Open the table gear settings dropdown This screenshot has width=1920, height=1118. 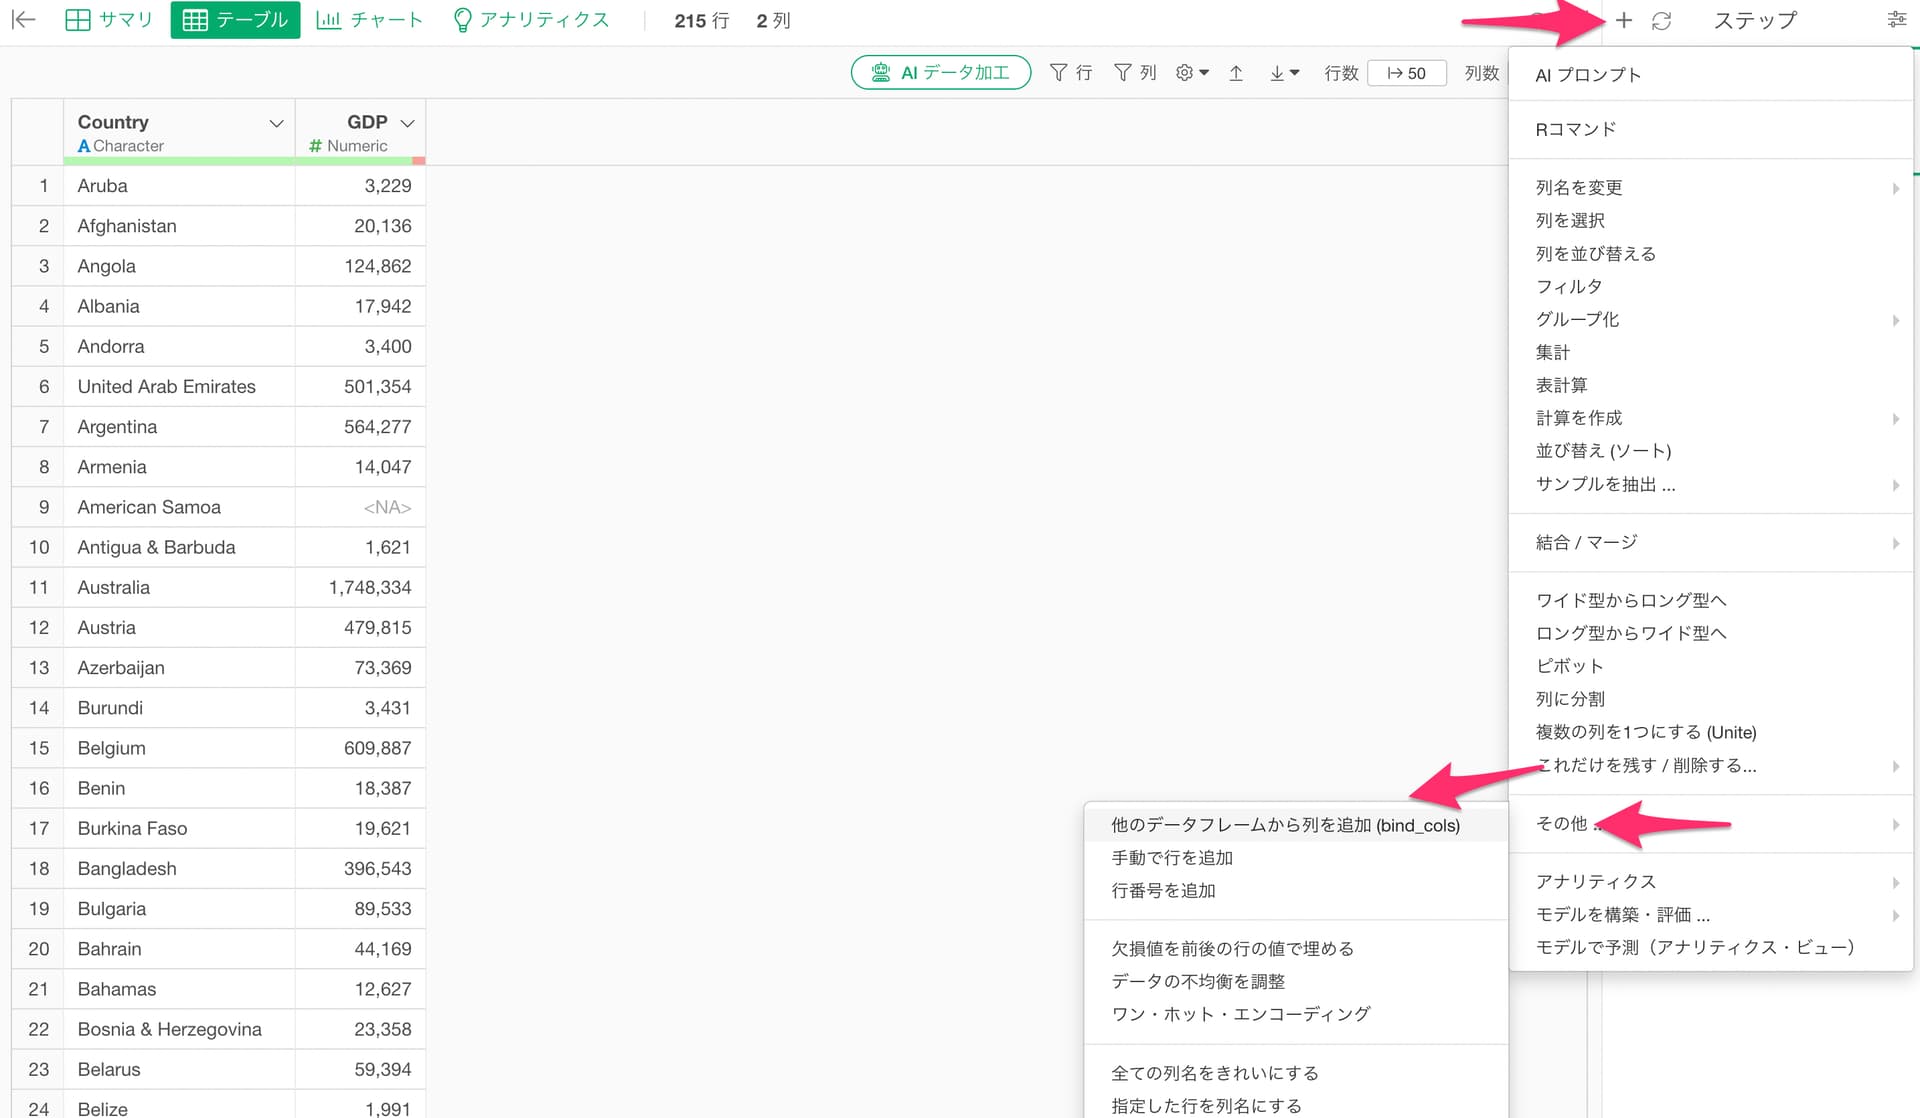click(x=1192, y=73)
